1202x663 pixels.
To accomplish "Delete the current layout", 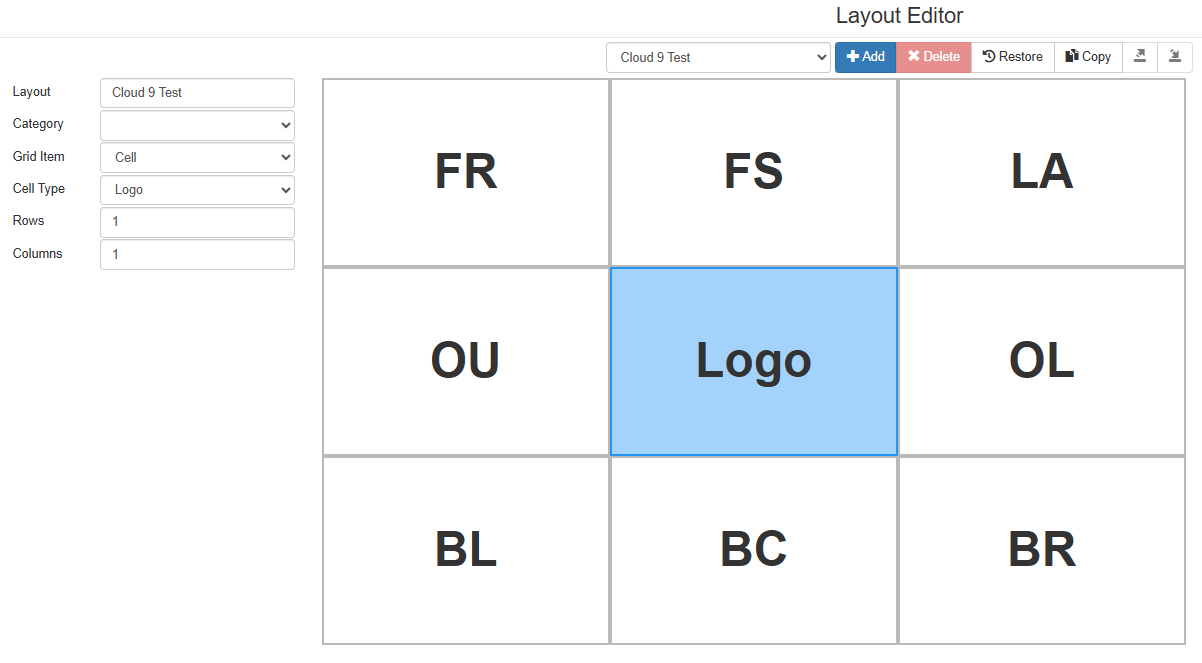I will tap(934, 57).
